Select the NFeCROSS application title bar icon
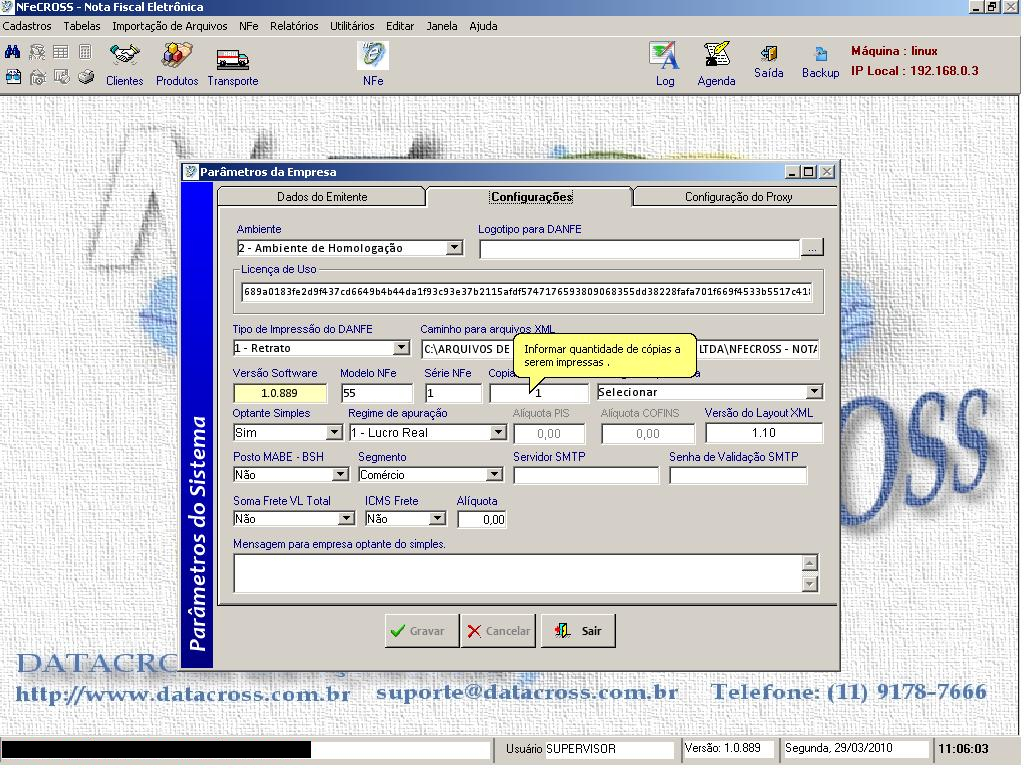 point(7,7)
